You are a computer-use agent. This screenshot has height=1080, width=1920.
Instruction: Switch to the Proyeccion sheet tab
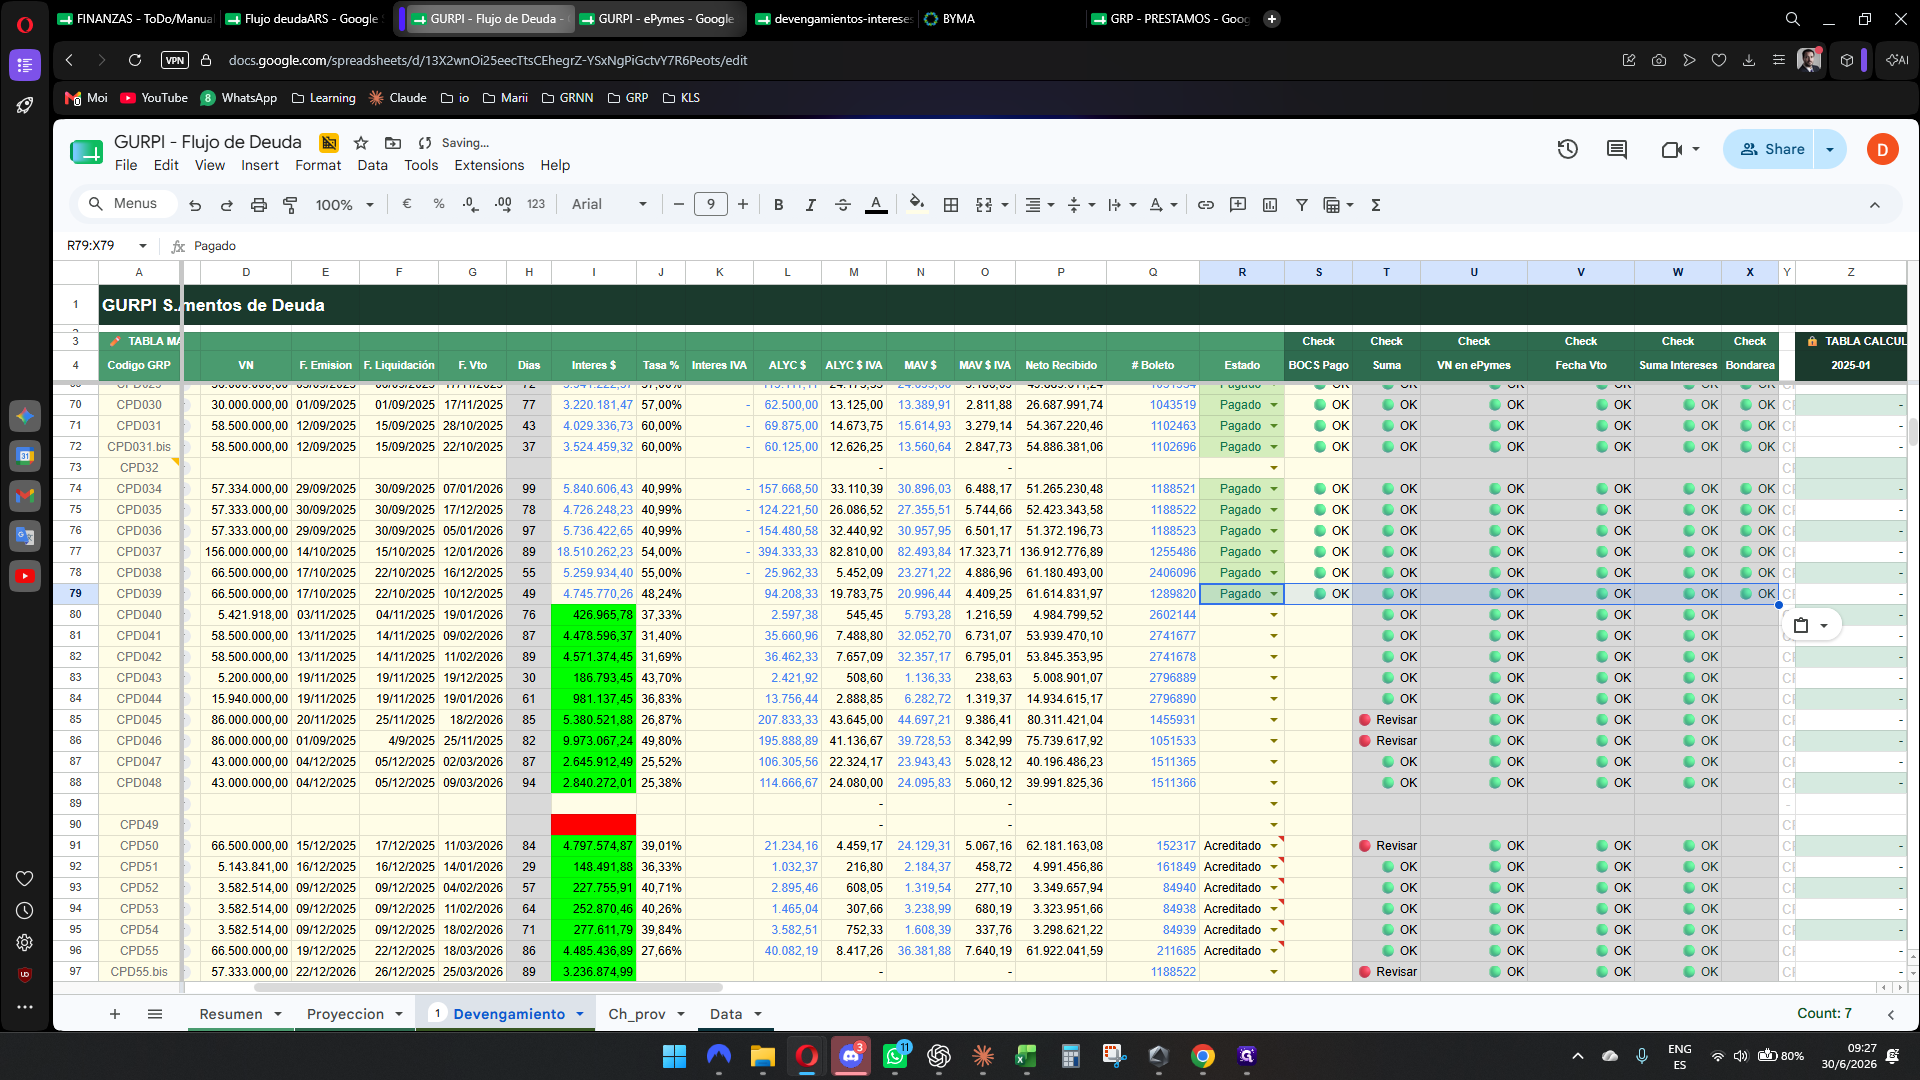tap(345, 1014)
